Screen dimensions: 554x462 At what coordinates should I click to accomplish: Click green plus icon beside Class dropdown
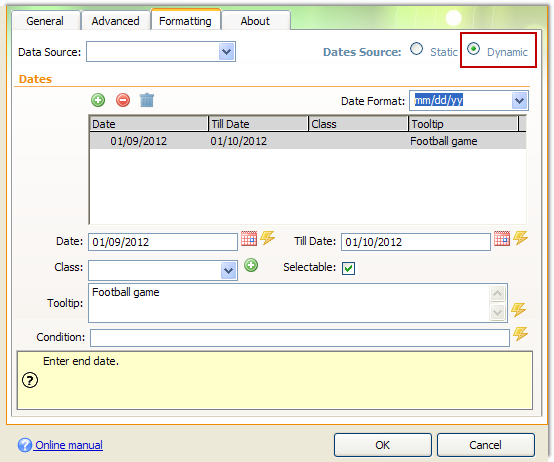tap(251, 265)
